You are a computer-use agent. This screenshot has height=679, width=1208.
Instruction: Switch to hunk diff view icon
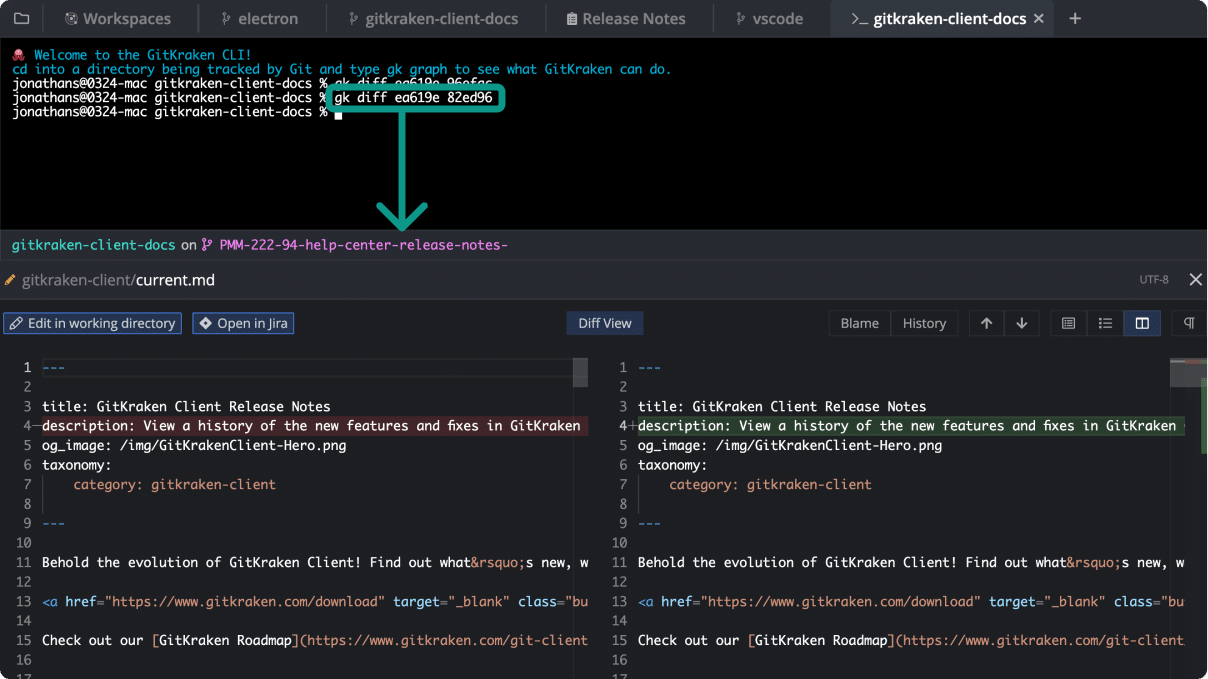pyautogui.click(x=1068, y=323)
